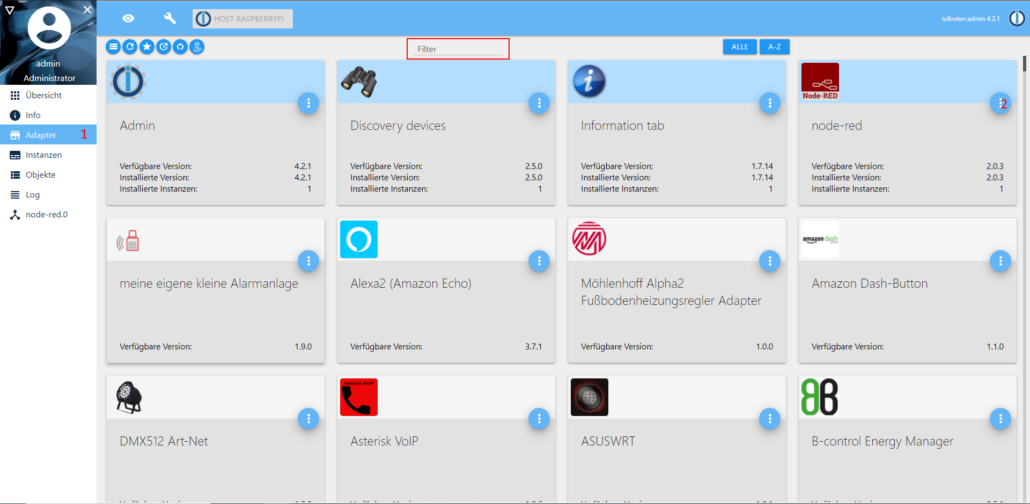Open install from GitHub icon
This screenshot has width=1030, height=504.
(x=179, y=47)
